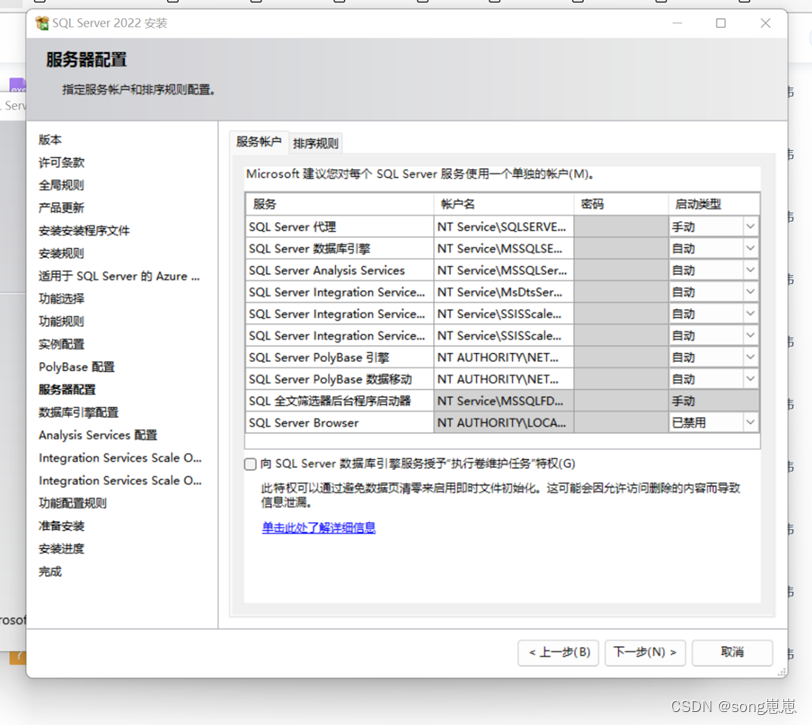The image size is (812, 725).
Task: Select the 产品更新 step in the sidebar
Action: (61, 208)
